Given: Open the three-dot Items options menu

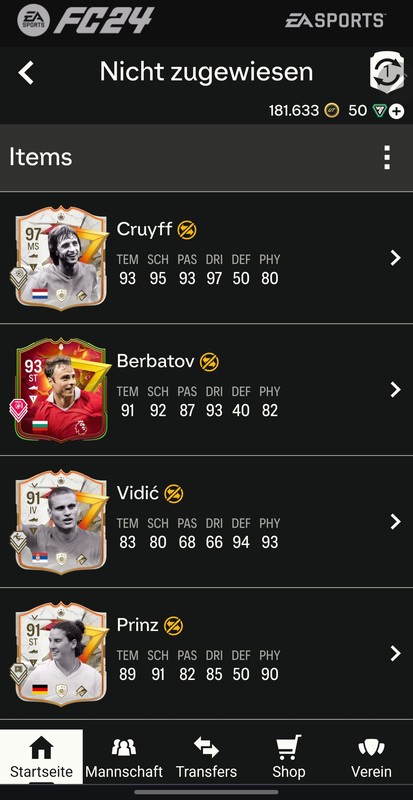Looking at the screenshot, I should [x=387, y=157].
